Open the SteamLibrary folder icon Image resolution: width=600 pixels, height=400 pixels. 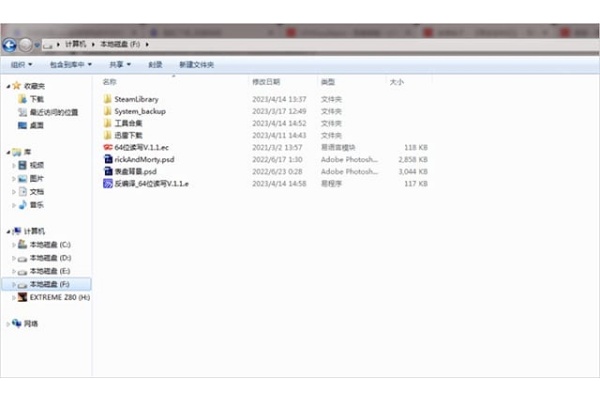[x=108, y=99]
